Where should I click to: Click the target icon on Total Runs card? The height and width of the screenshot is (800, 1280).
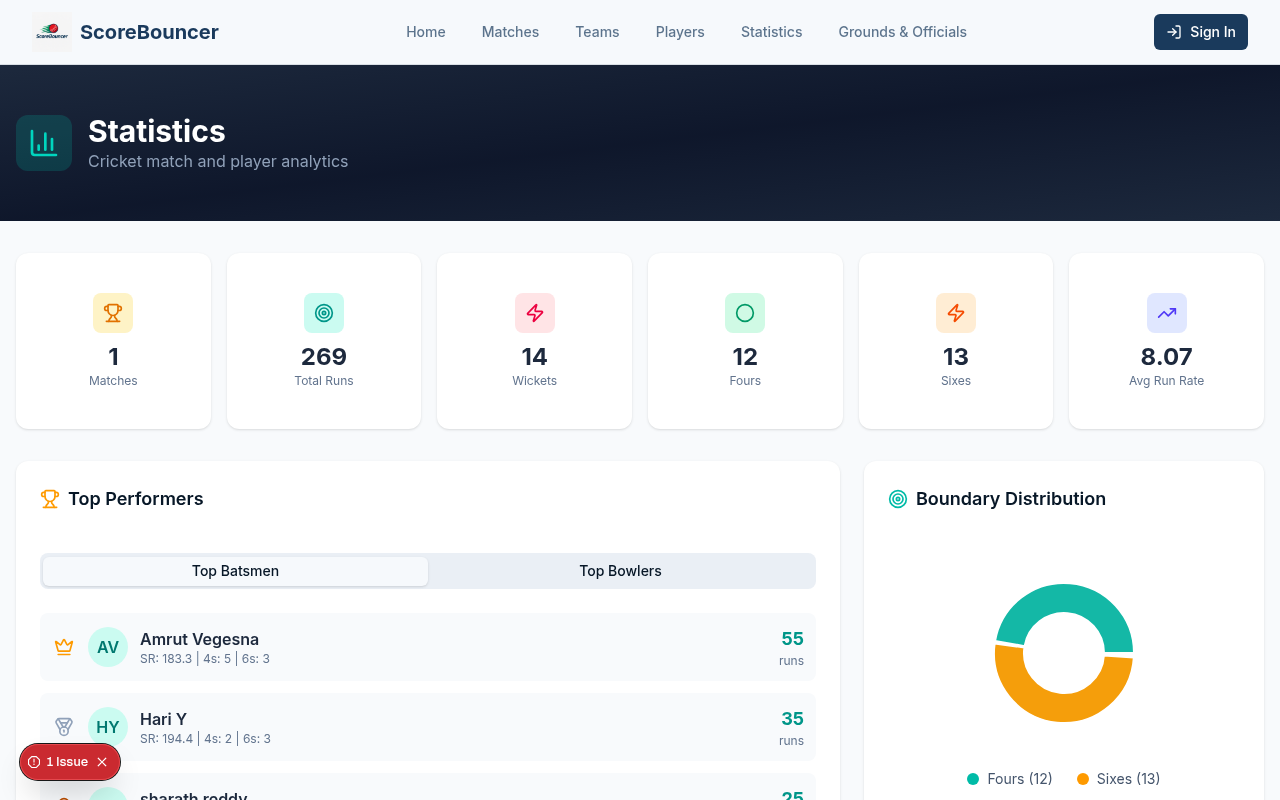pyautogui.click(x=324, y=313)
